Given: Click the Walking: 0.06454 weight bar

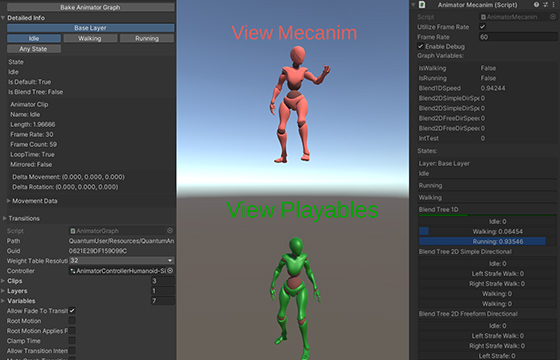Looking at the screenshot, I should (x=487, y=231).
